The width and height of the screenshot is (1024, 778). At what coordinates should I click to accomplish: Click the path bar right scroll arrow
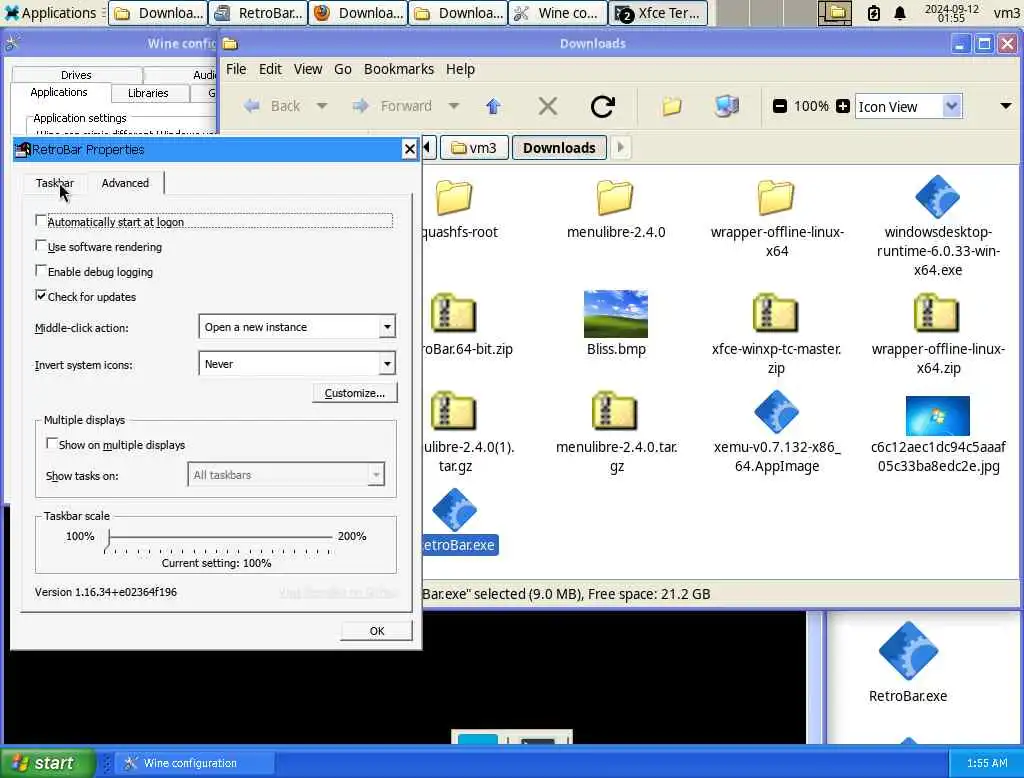[x=620, y=148]
